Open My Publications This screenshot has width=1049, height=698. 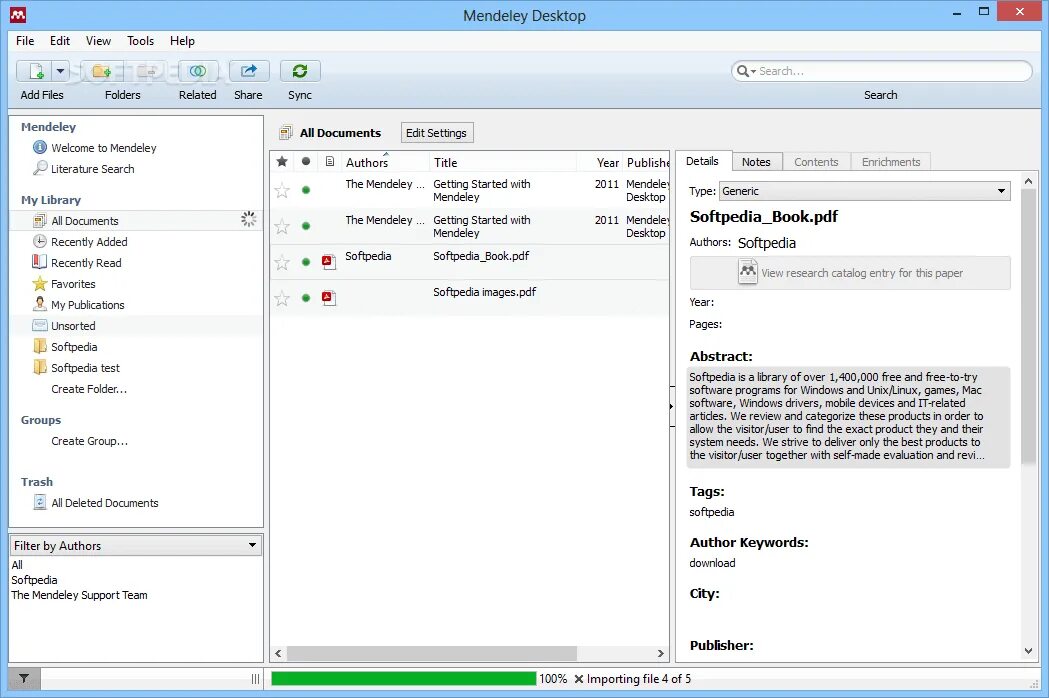coord(88,305)
